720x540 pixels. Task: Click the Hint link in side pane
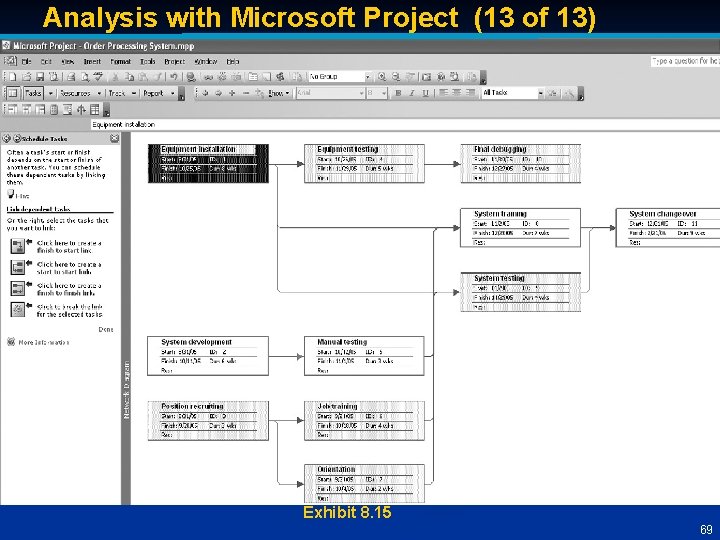18,195
